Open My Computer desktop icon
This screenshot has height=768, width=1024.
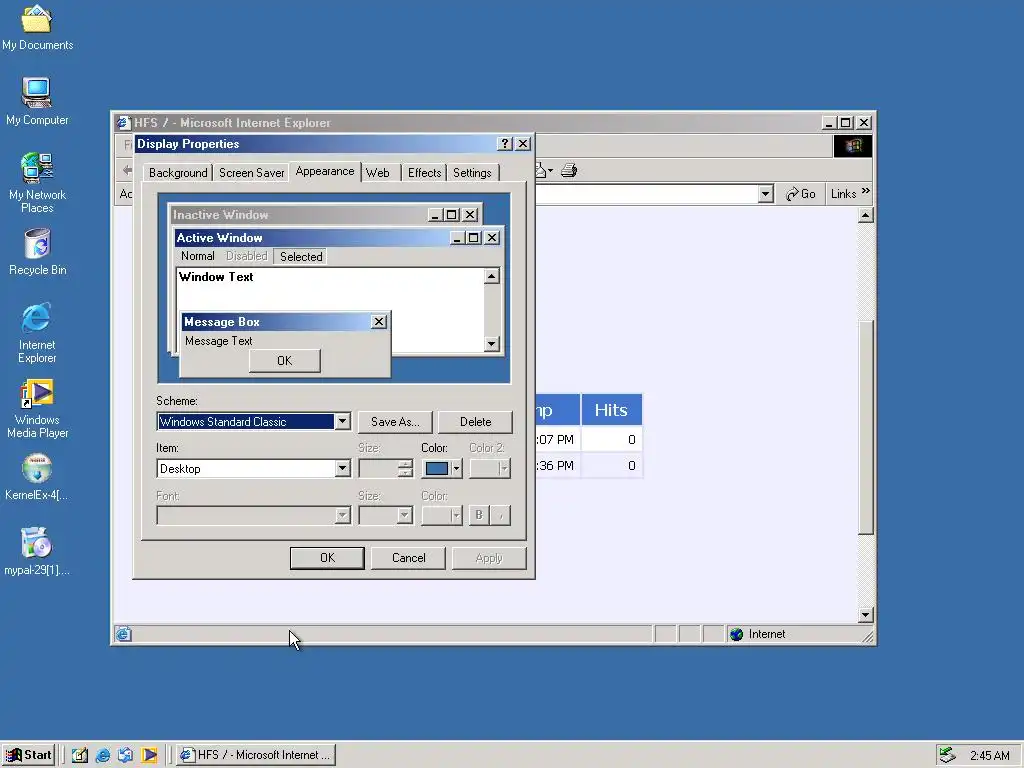(x=37, y=101)
